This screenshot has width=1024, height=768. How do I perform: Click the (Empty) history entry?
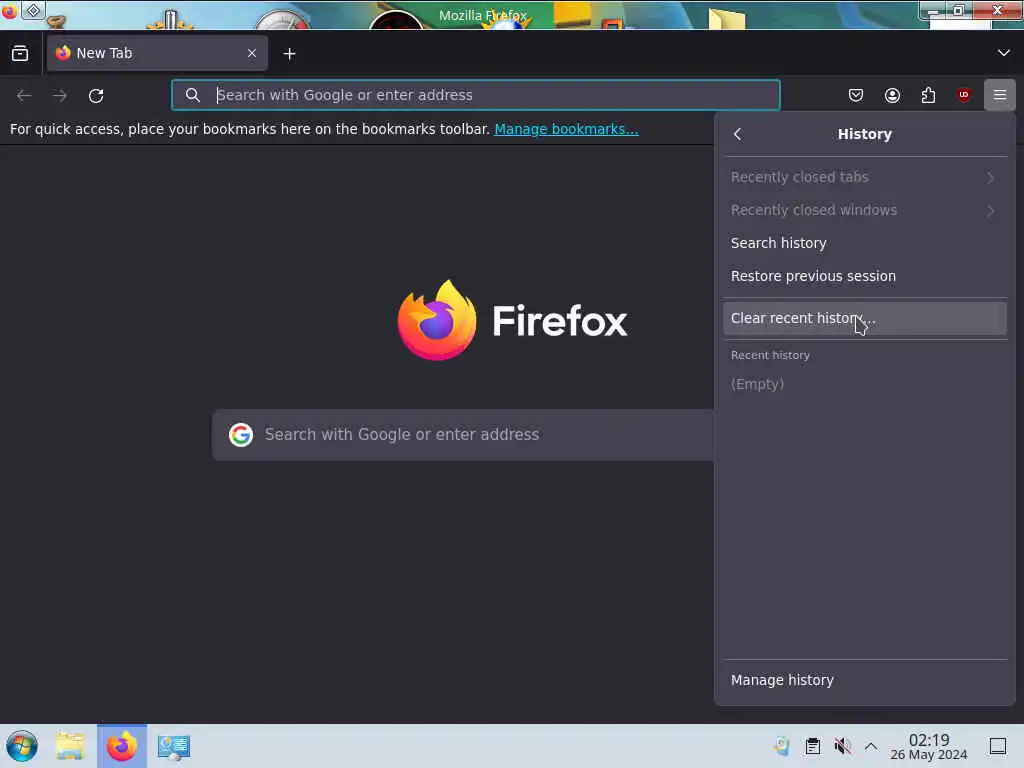pyautogui.click(x=758, y=384)
